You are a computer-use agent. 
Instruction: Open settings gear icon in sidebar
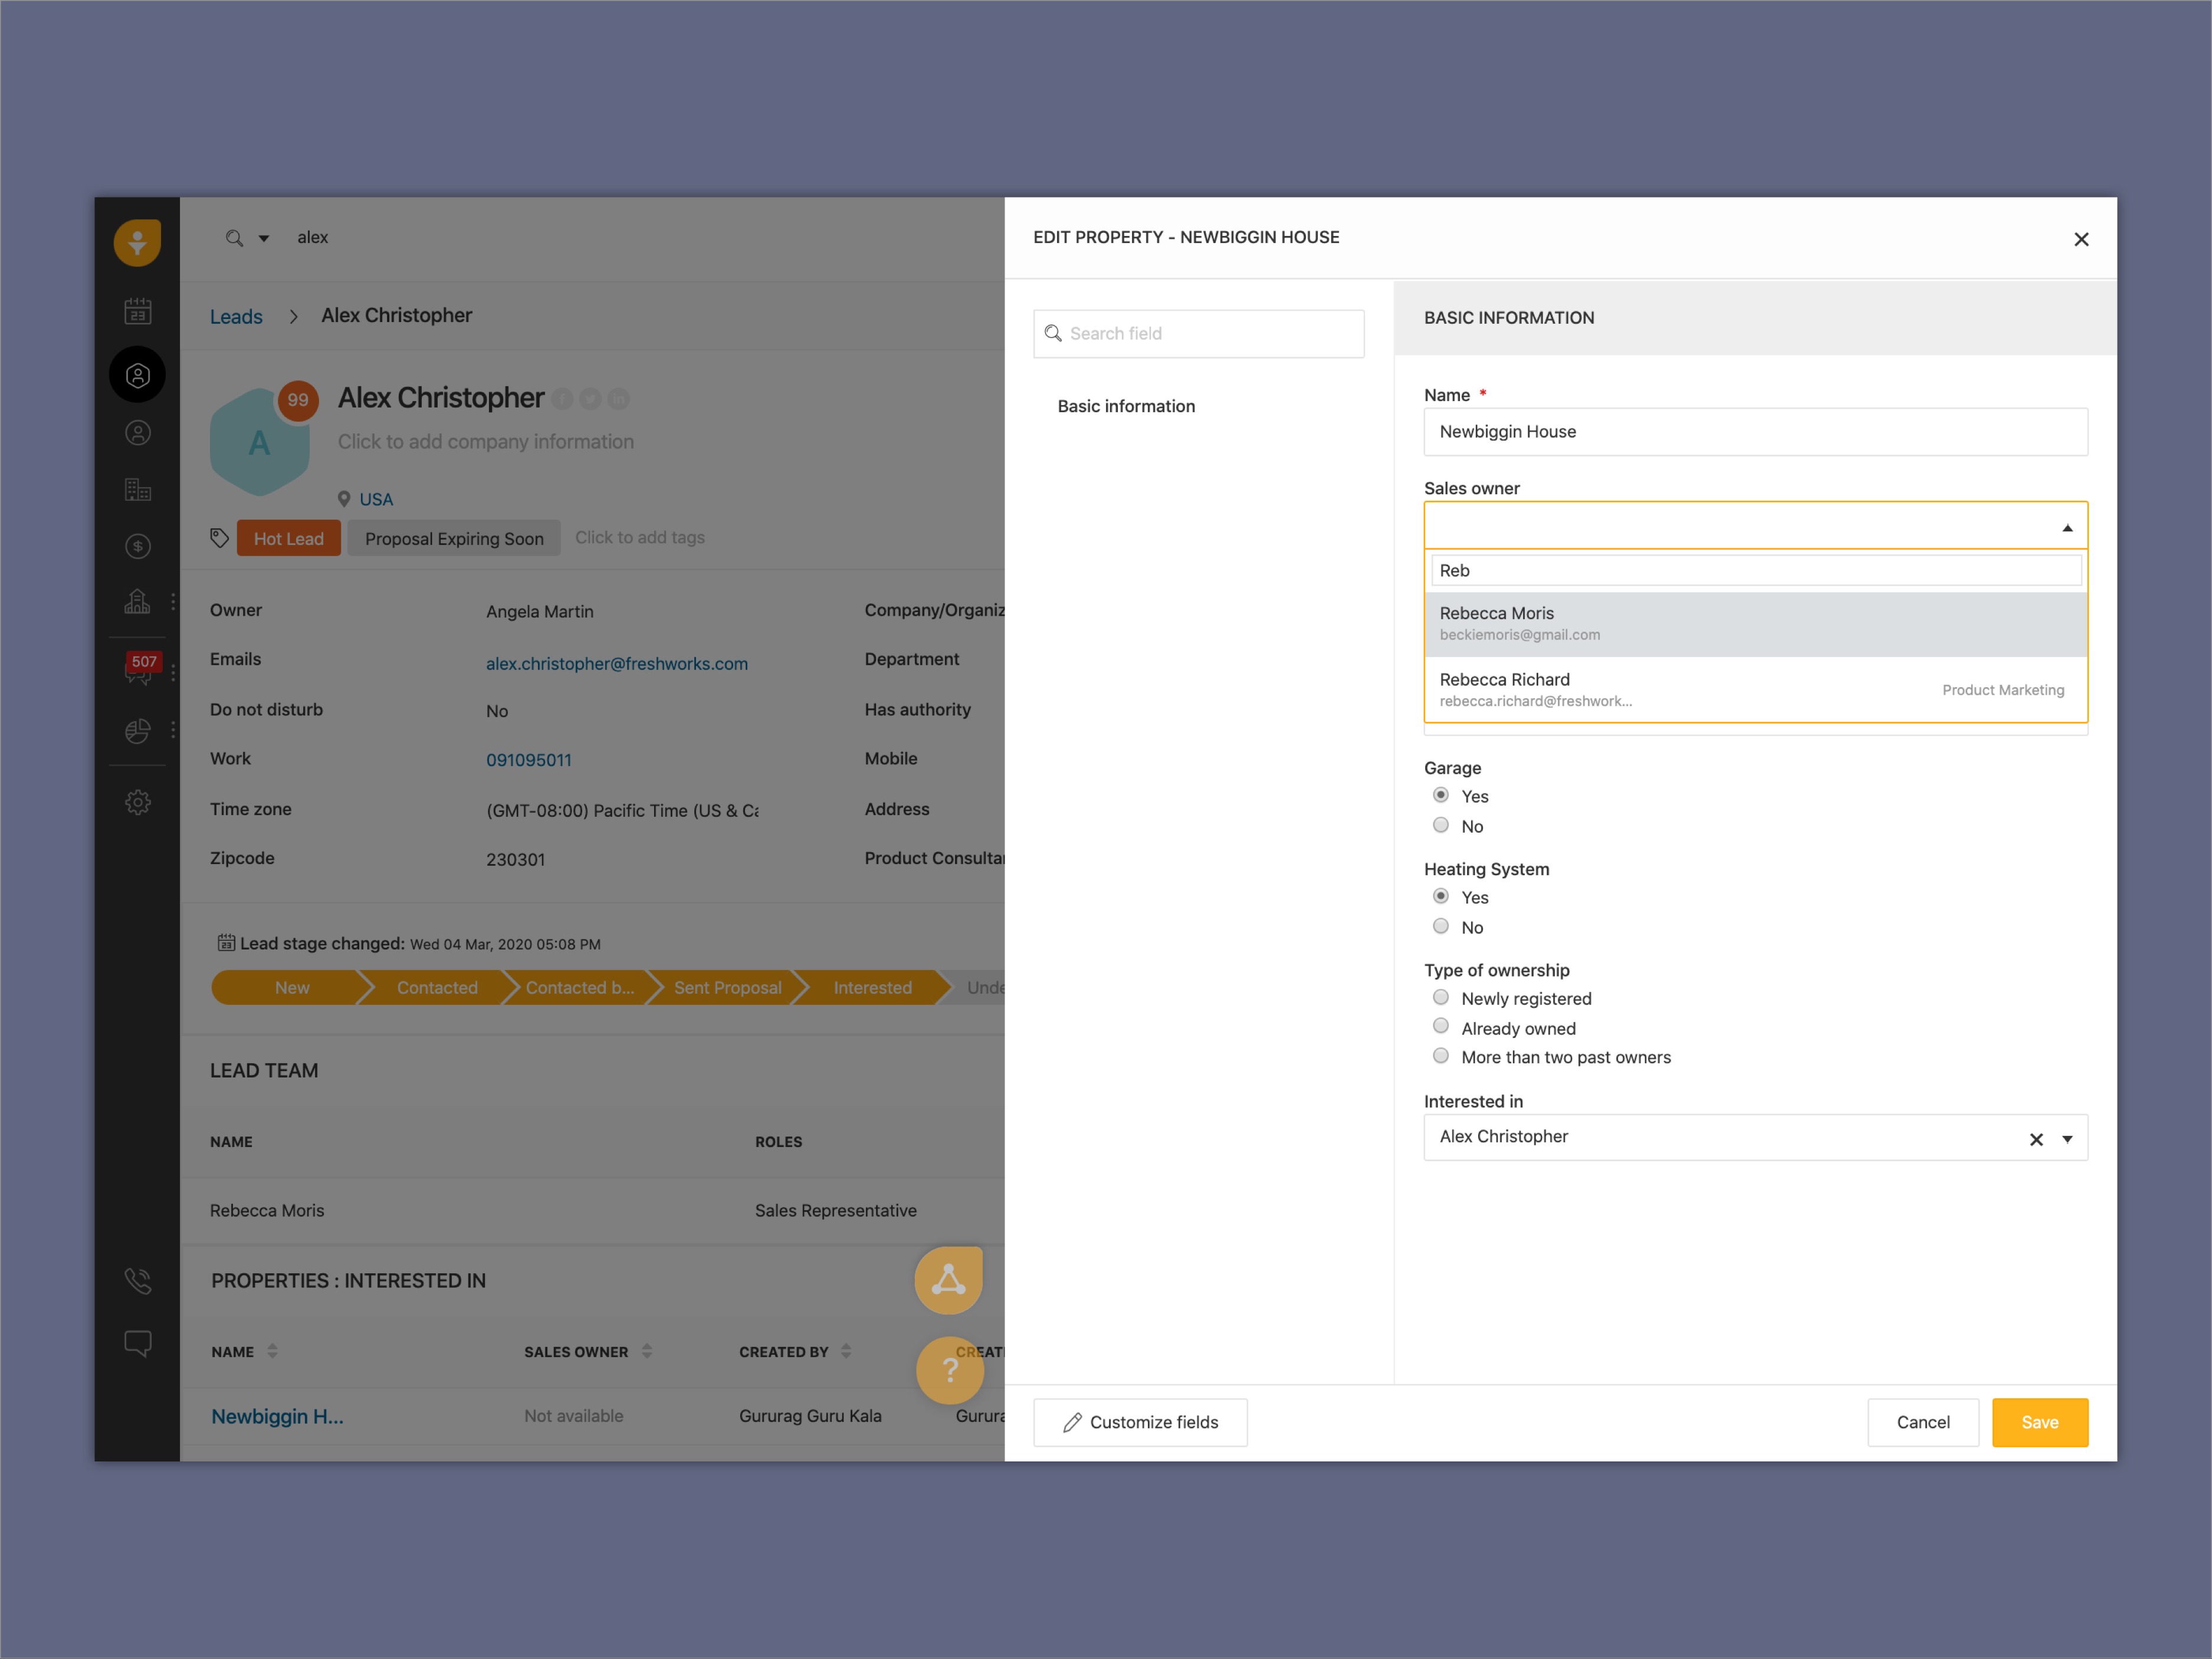(138, 802)
